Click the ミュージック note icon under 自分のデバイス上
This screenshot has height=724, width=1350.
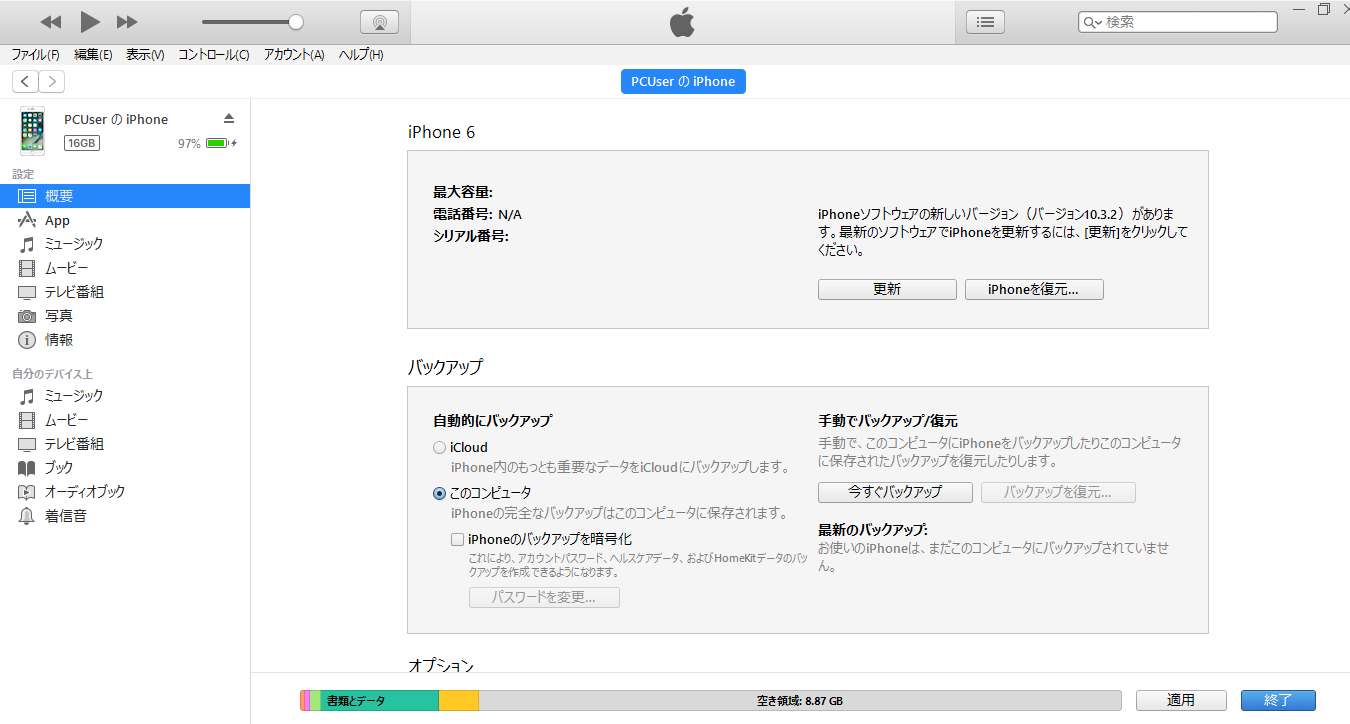(27, 396)
